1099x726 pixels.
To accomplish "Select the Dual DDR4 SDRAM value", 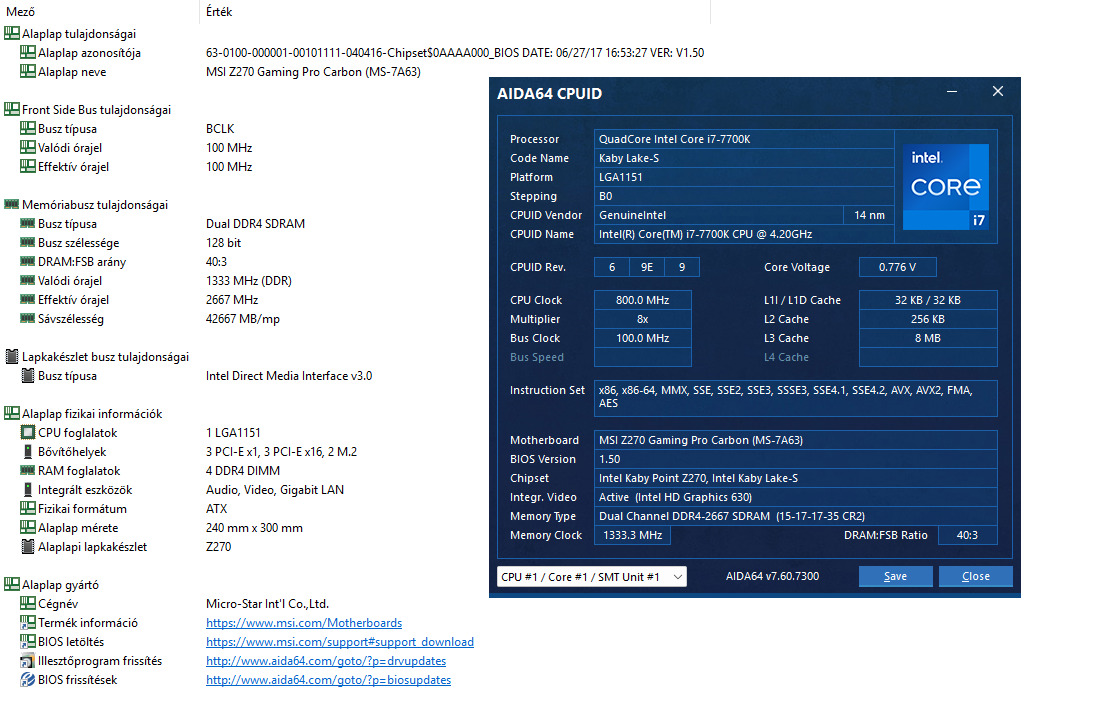I will [255, 224].
